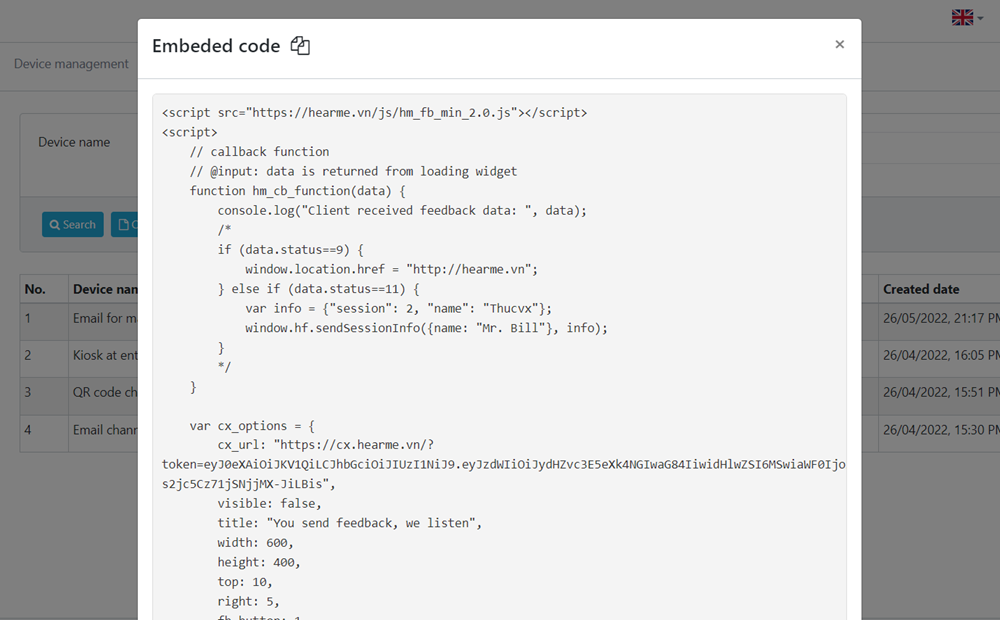Click the title 'You send feedback, we listen' line

tap(349, 523)
